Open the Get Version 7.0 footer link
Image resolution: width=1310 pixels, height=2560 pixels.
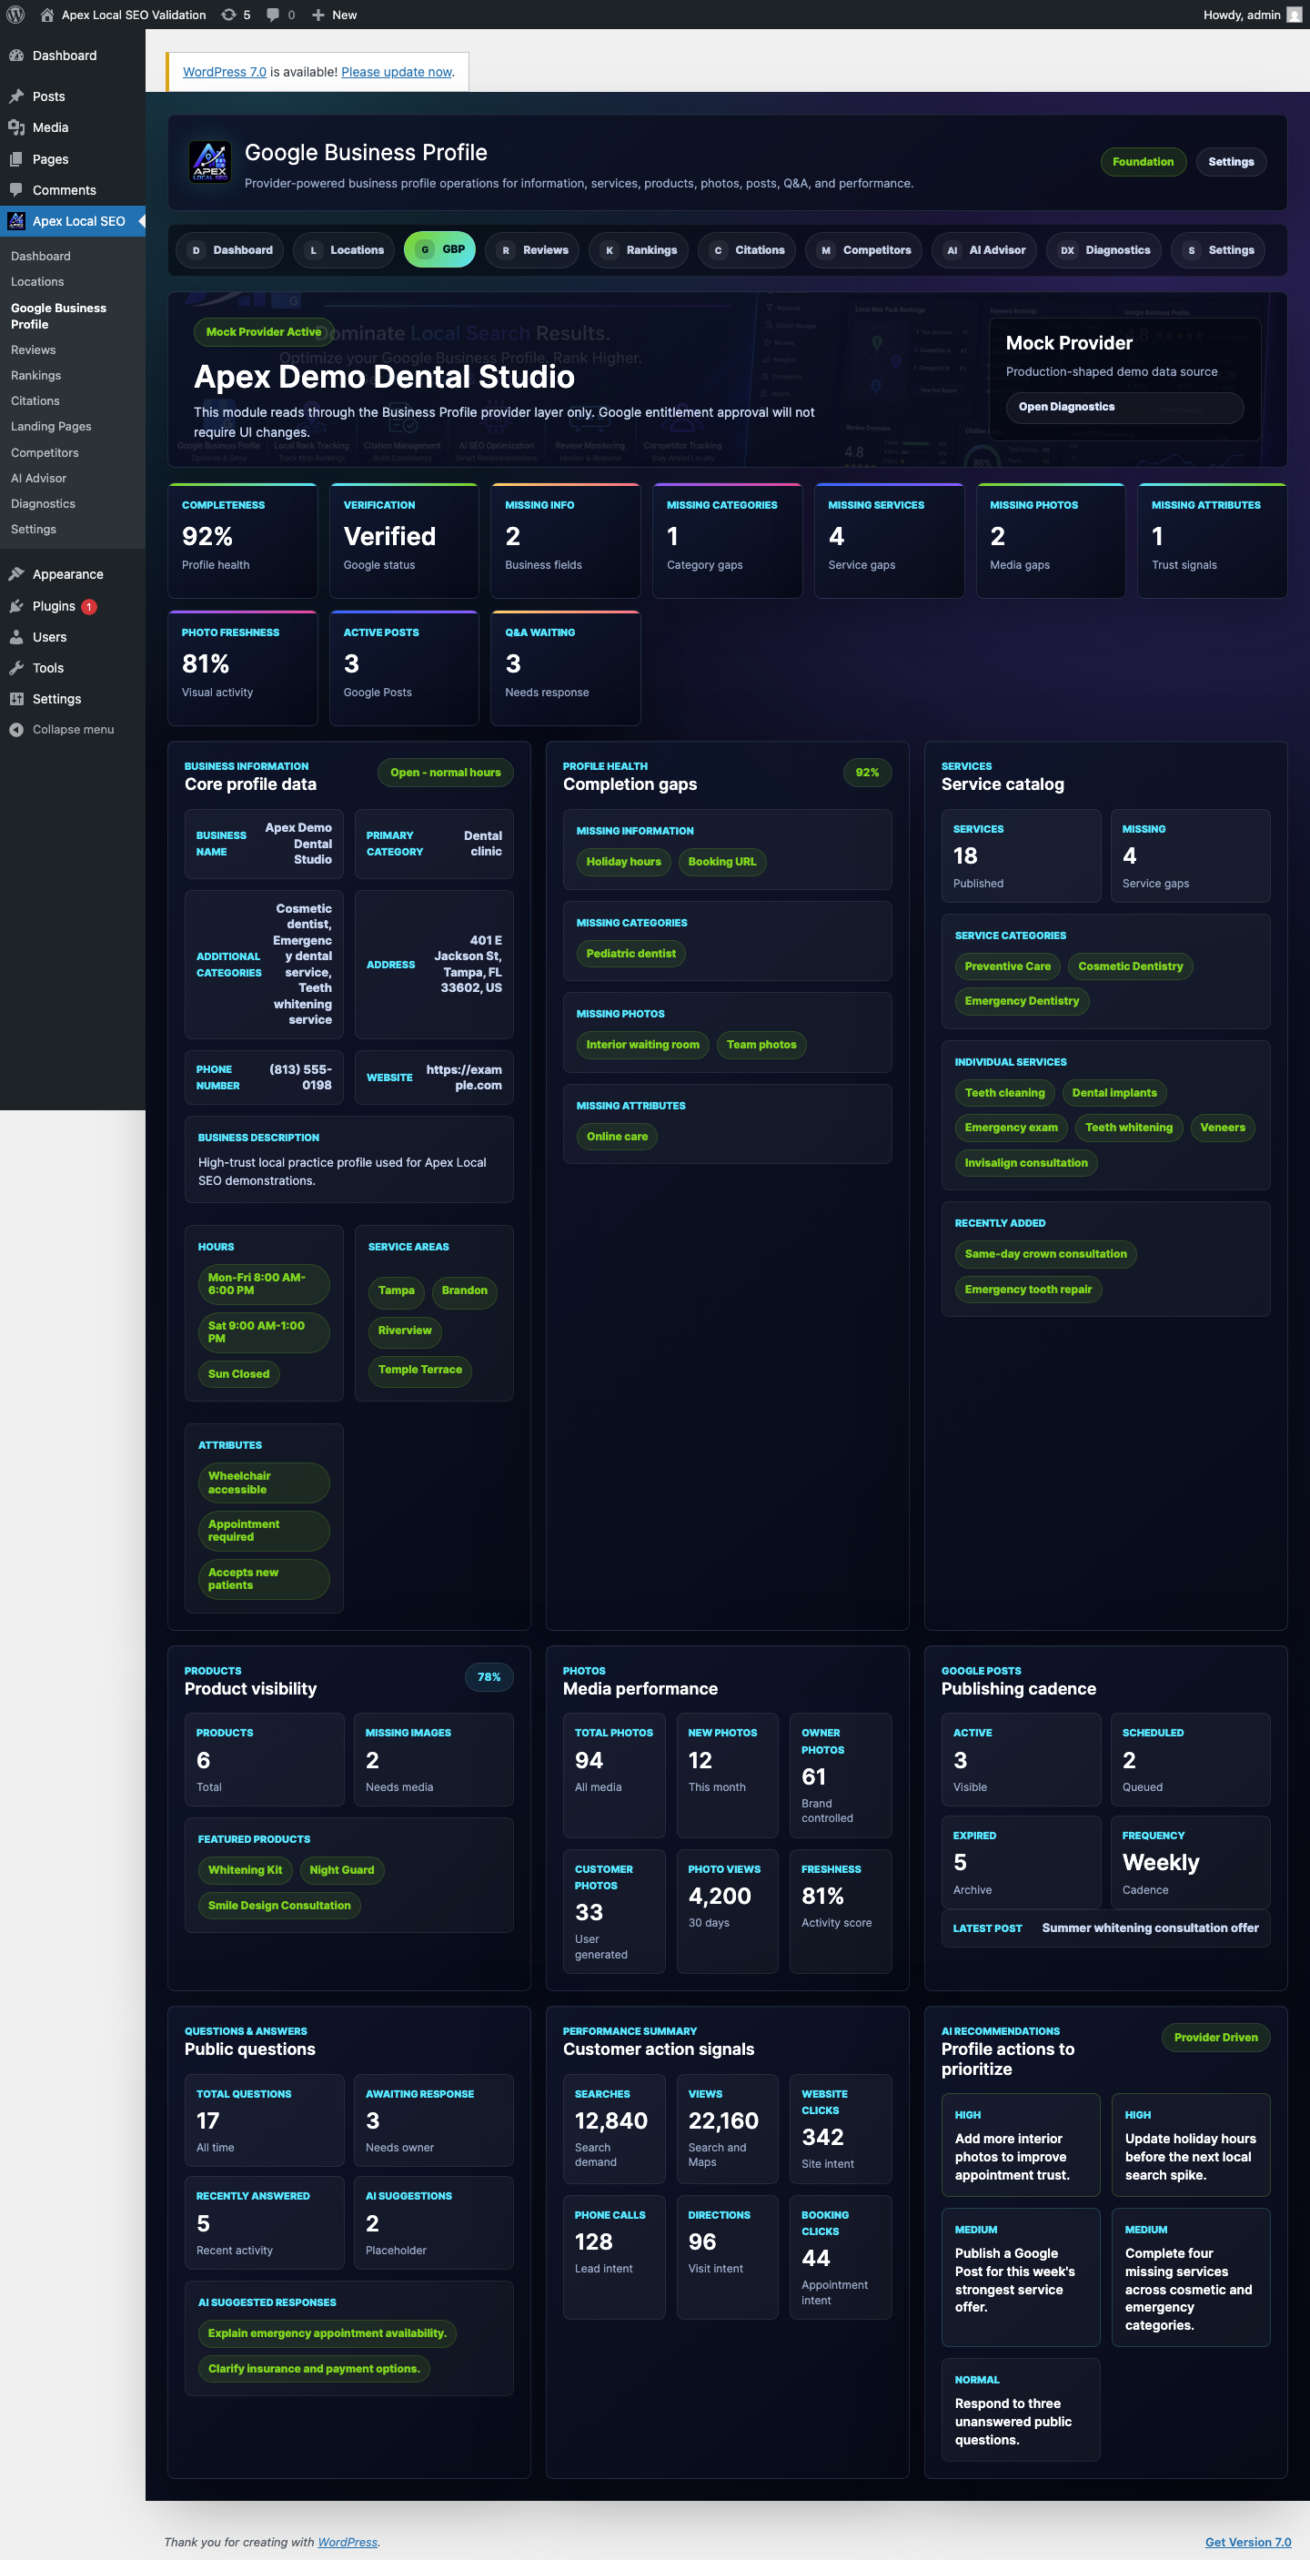pyautogui.click(x=1248, y=2541)
